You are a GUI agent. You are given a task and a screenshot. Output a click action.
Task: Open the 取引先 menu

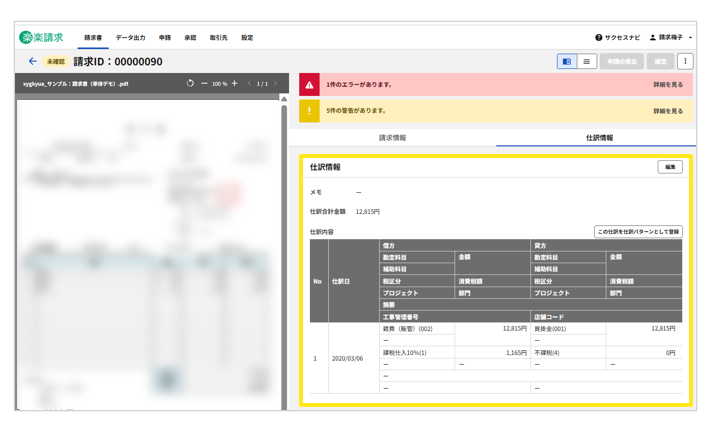218,38
